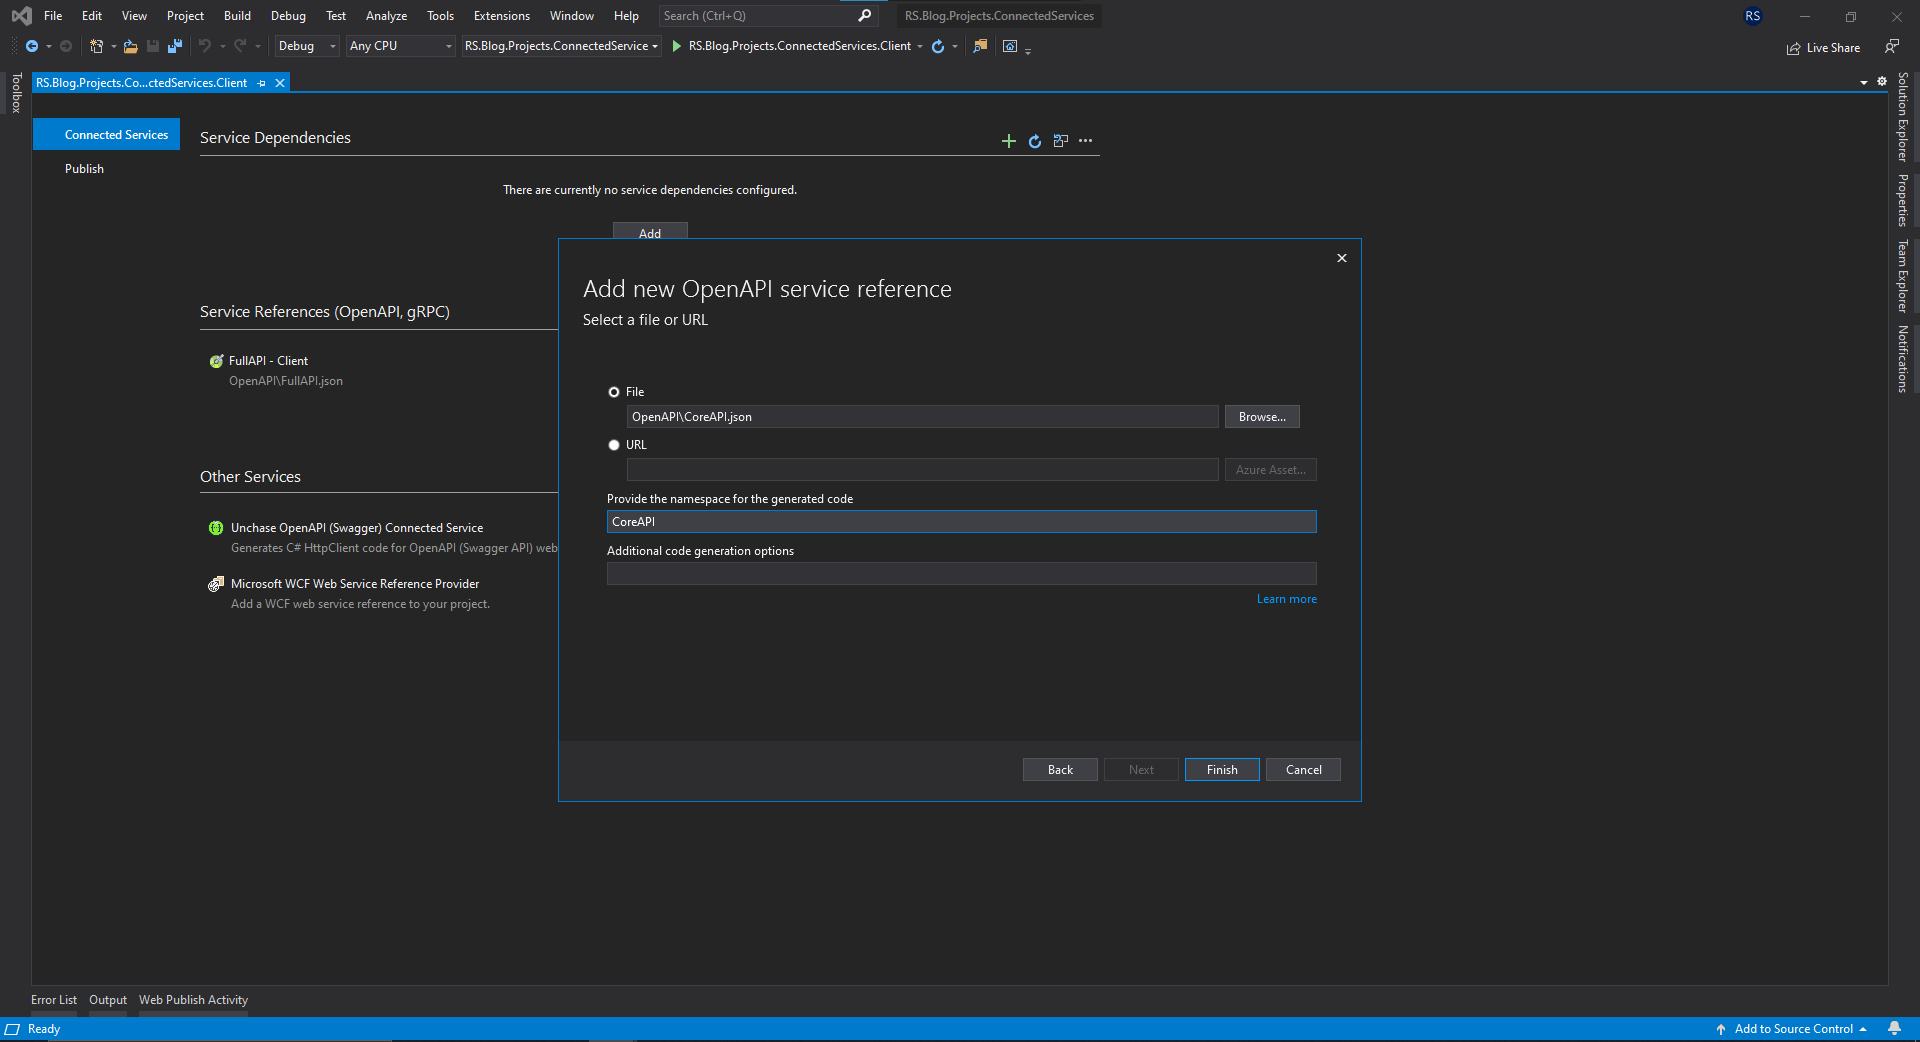The height and width of the screenshot is (1042, 1920).
Task: Open the Project menu
Action: point(185,16)
